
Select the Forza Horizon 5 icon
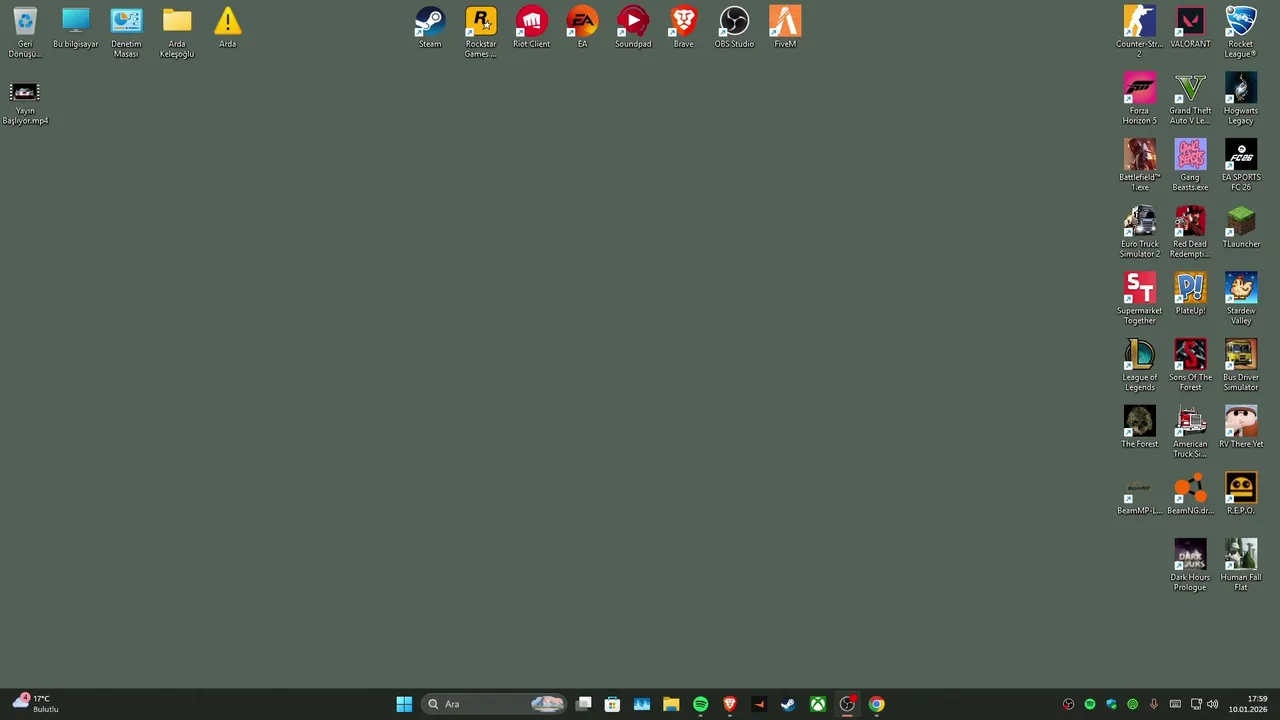click(x=1139, y=99)
